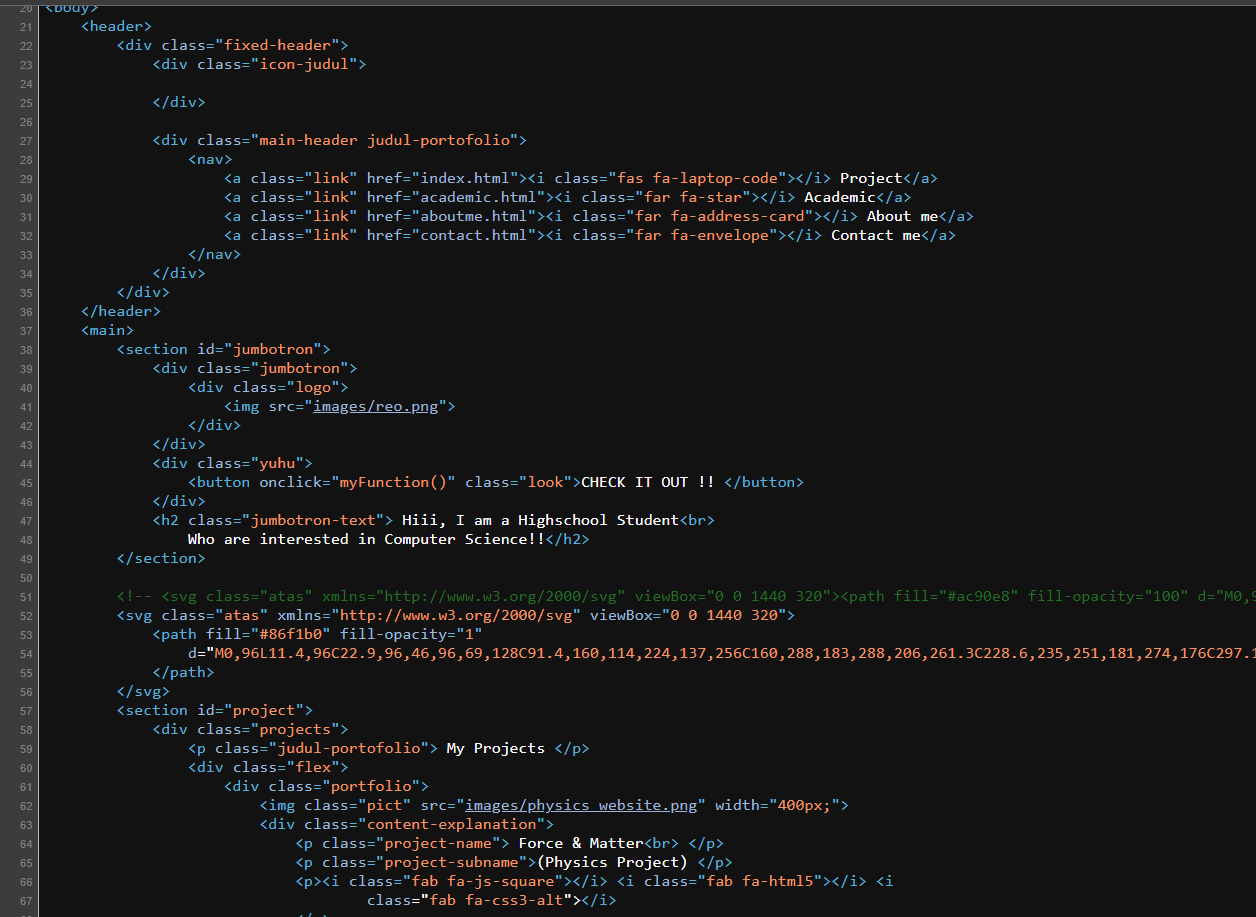Viewport: 1256px width, 917px height.
Task: Click the Force & Matter project name text
Action: tap(580, 843)
